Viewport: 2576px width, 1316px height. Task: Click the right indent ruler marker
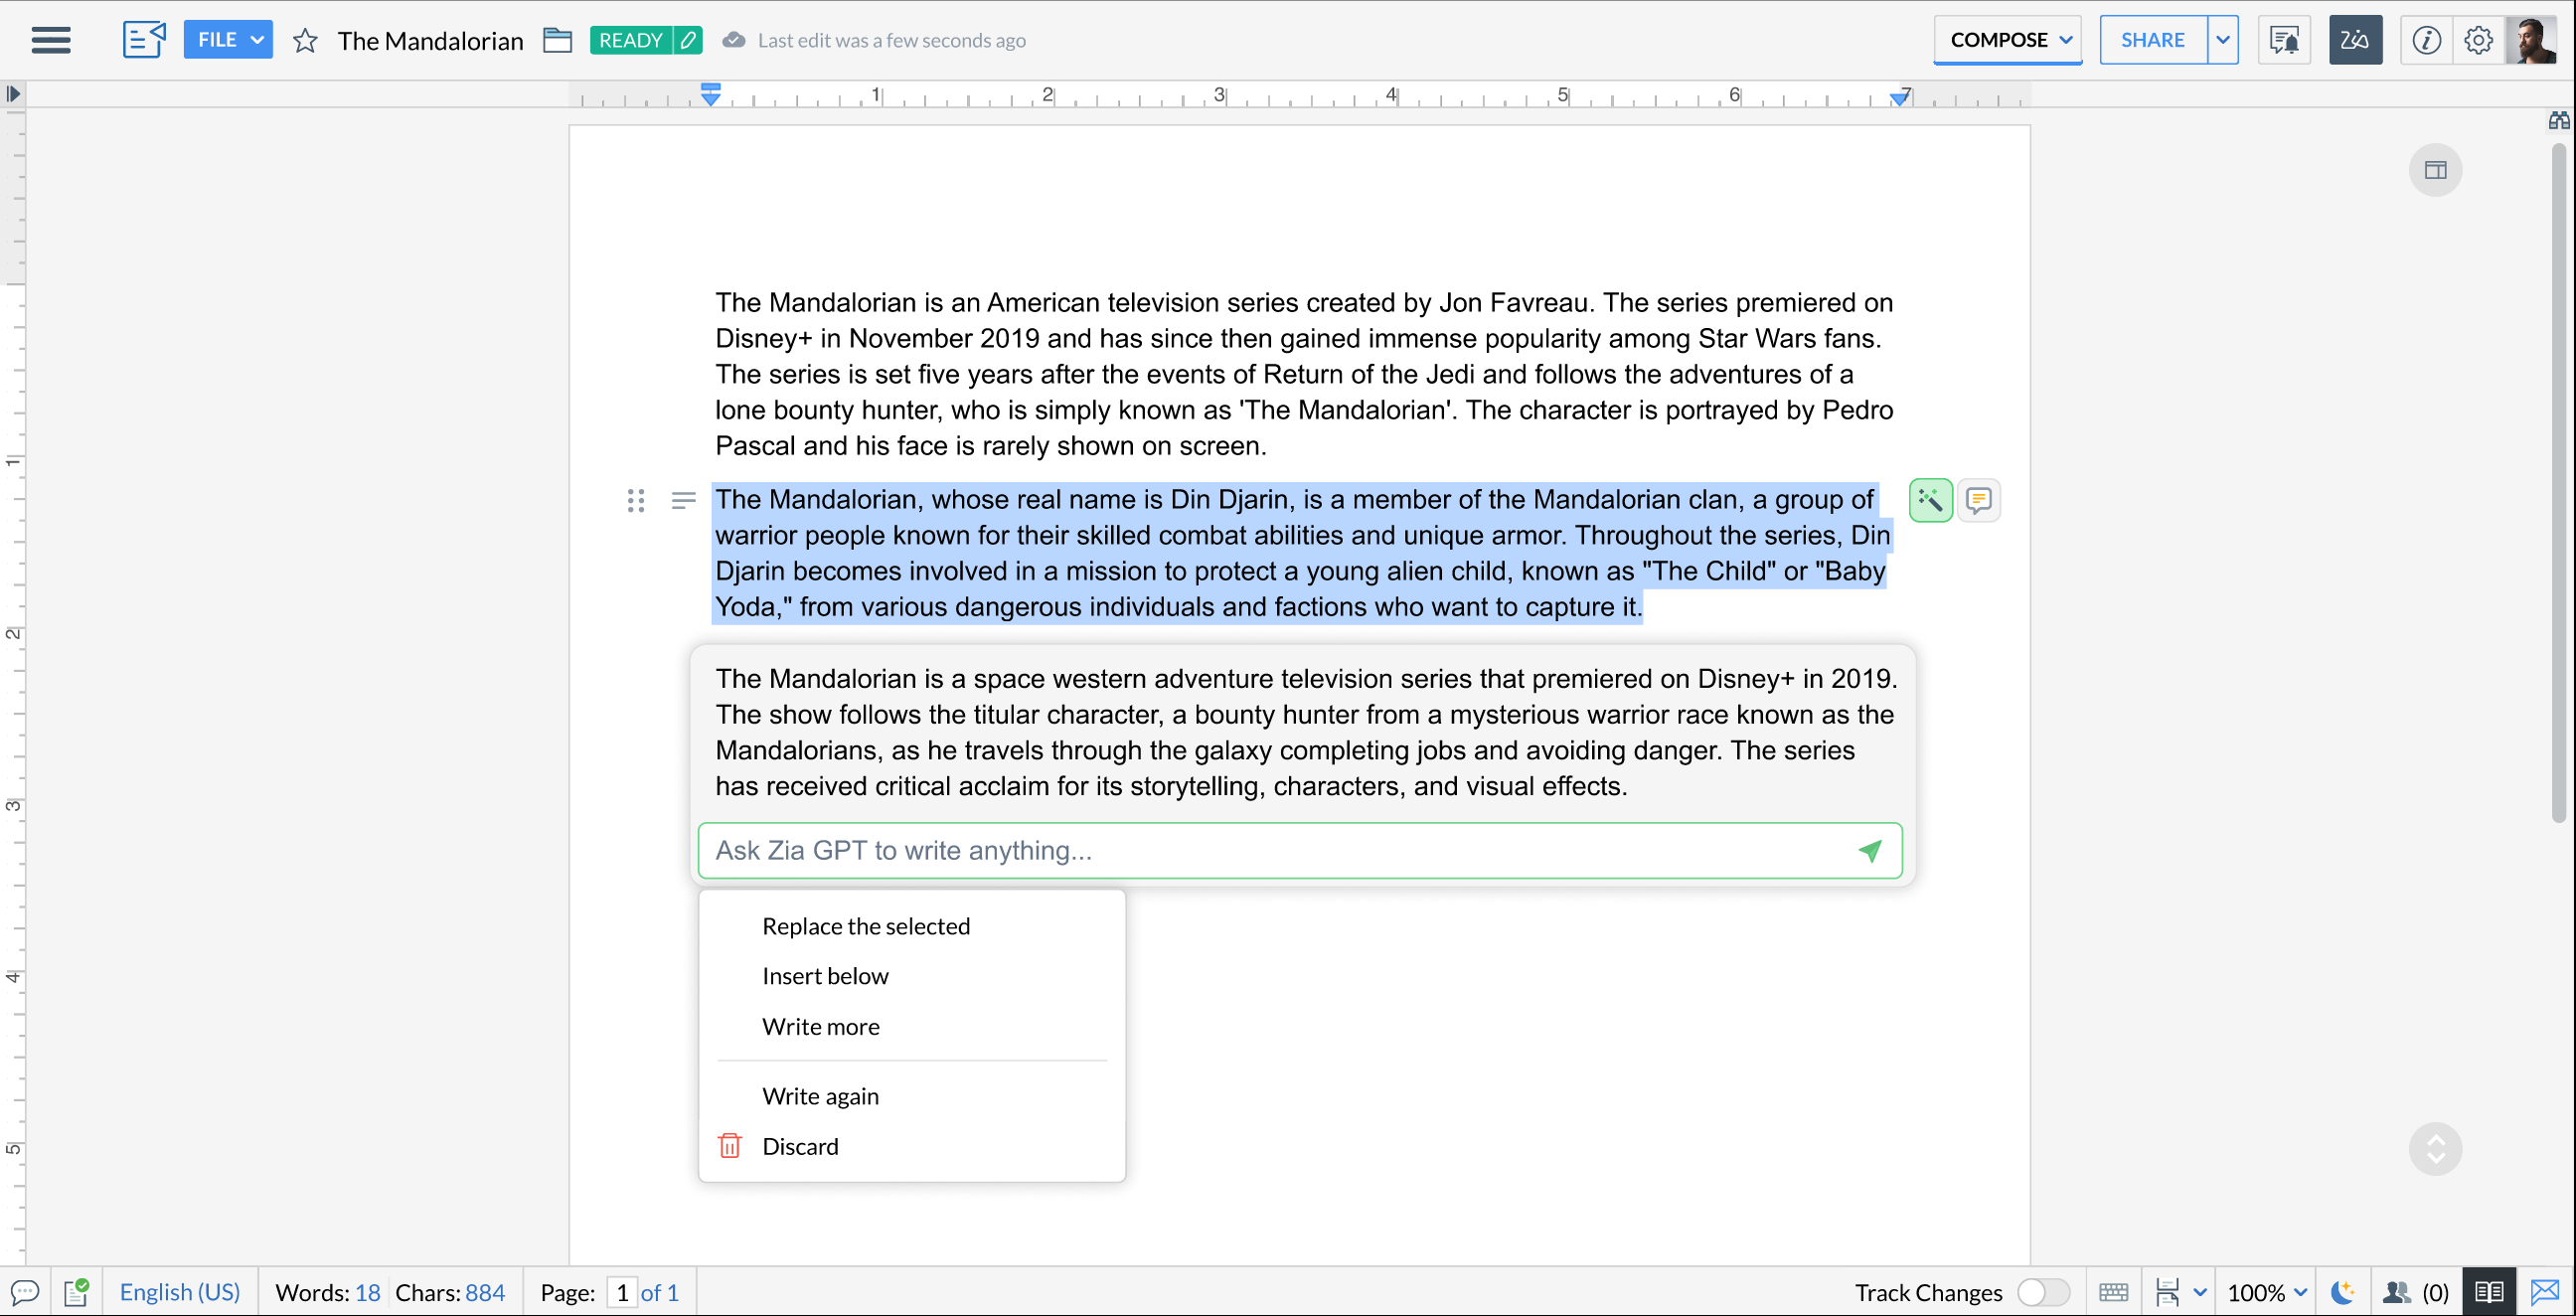1899,98
